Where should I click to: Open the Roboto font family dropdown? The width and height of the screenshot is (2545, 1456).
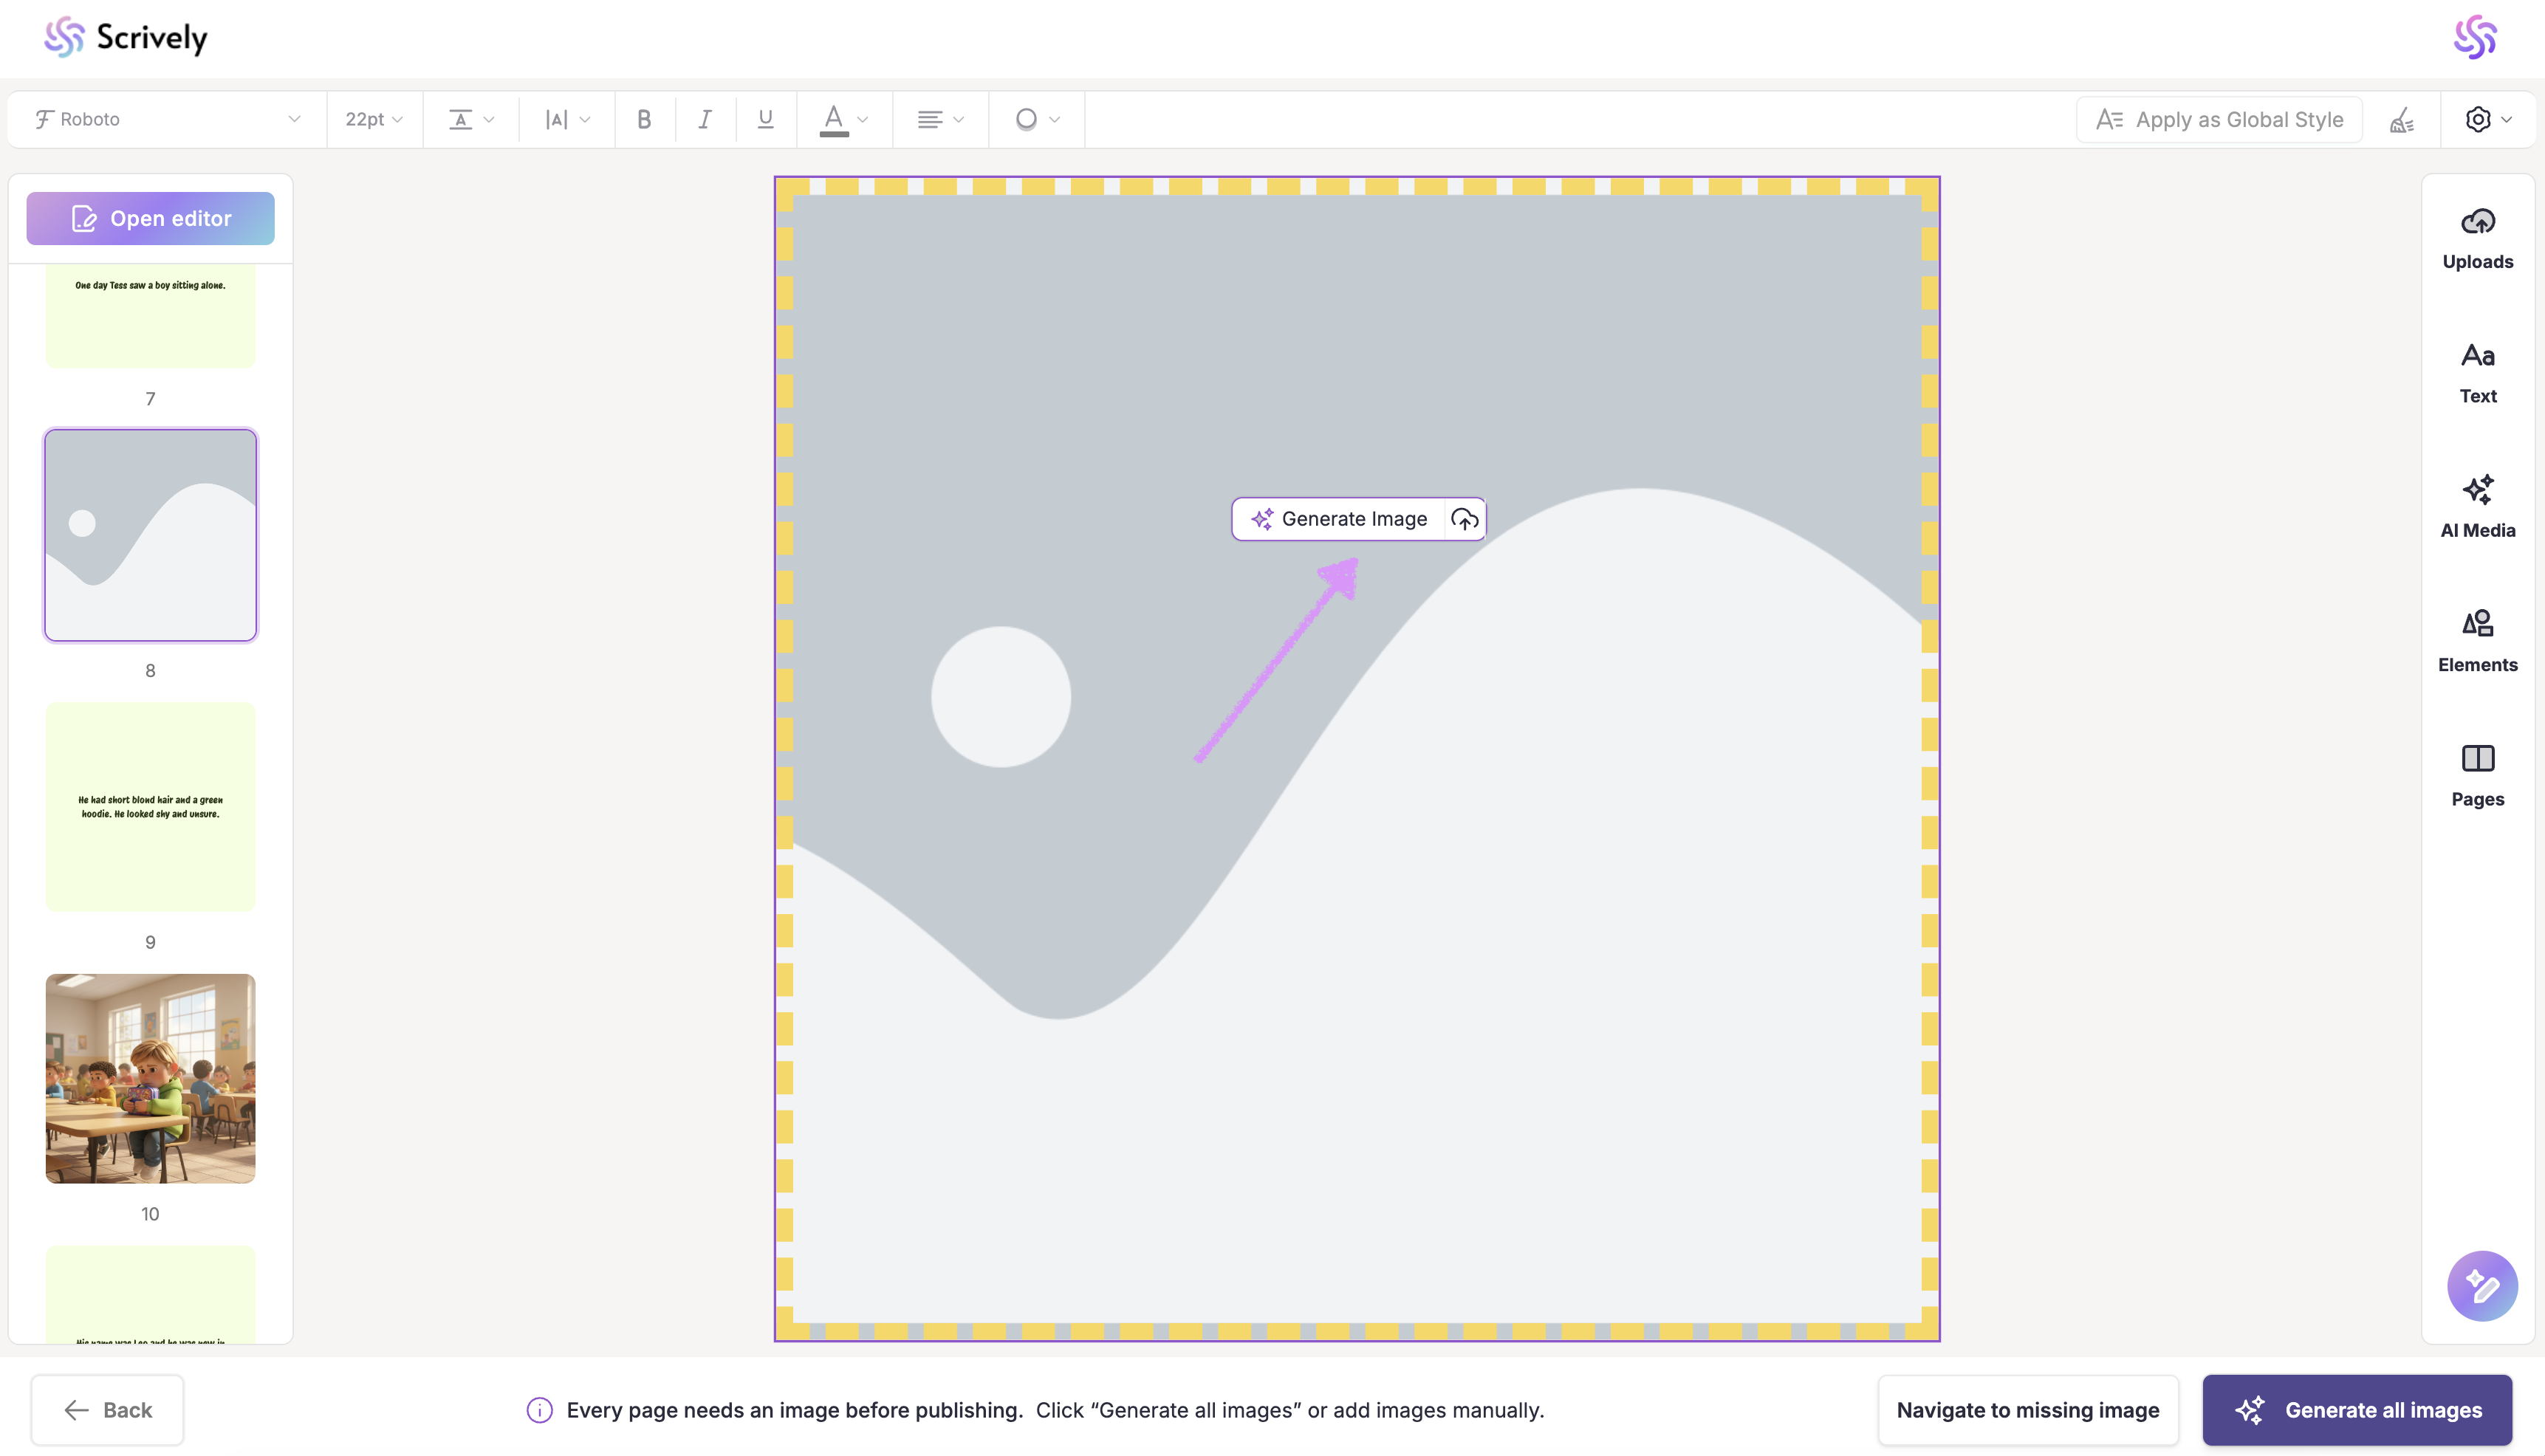(x=166, y=120)
